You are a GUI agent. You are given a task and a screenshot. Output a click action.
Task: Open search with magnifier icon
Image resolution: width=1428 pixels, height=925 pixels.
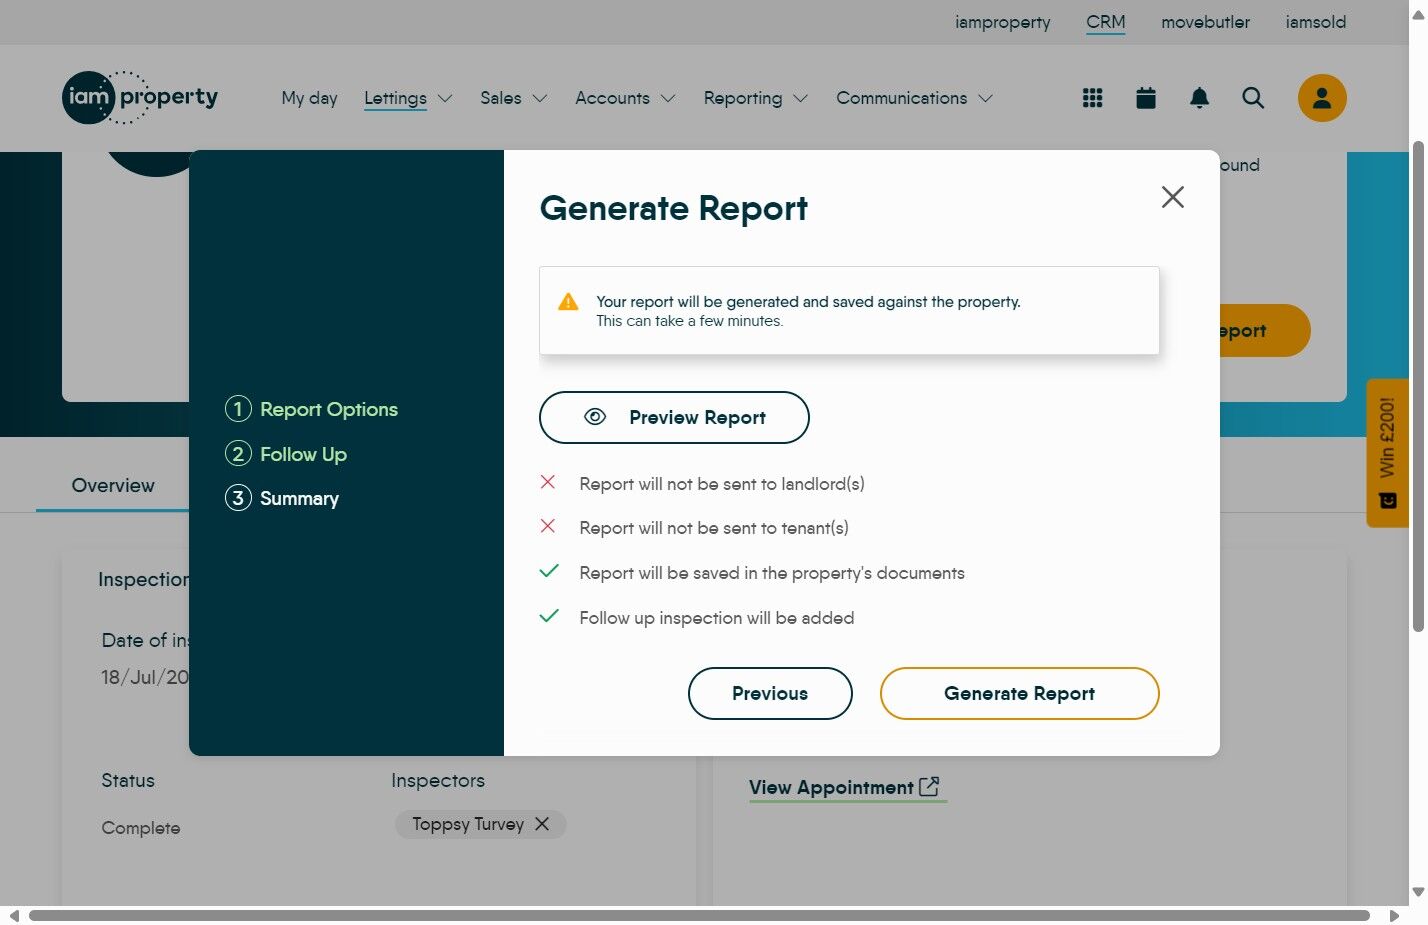click(1253, 98)
